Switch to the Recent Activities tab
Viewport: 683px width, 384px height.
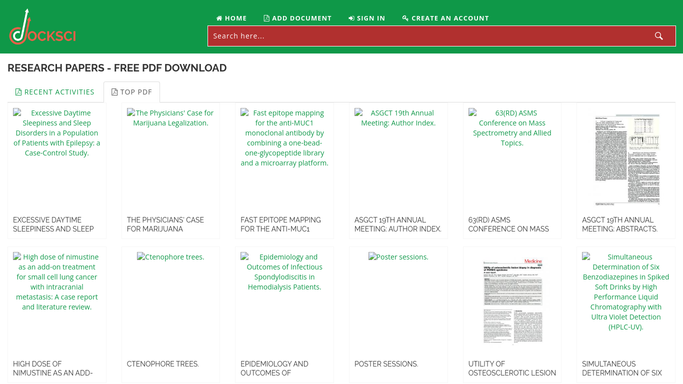pos(55,92)
